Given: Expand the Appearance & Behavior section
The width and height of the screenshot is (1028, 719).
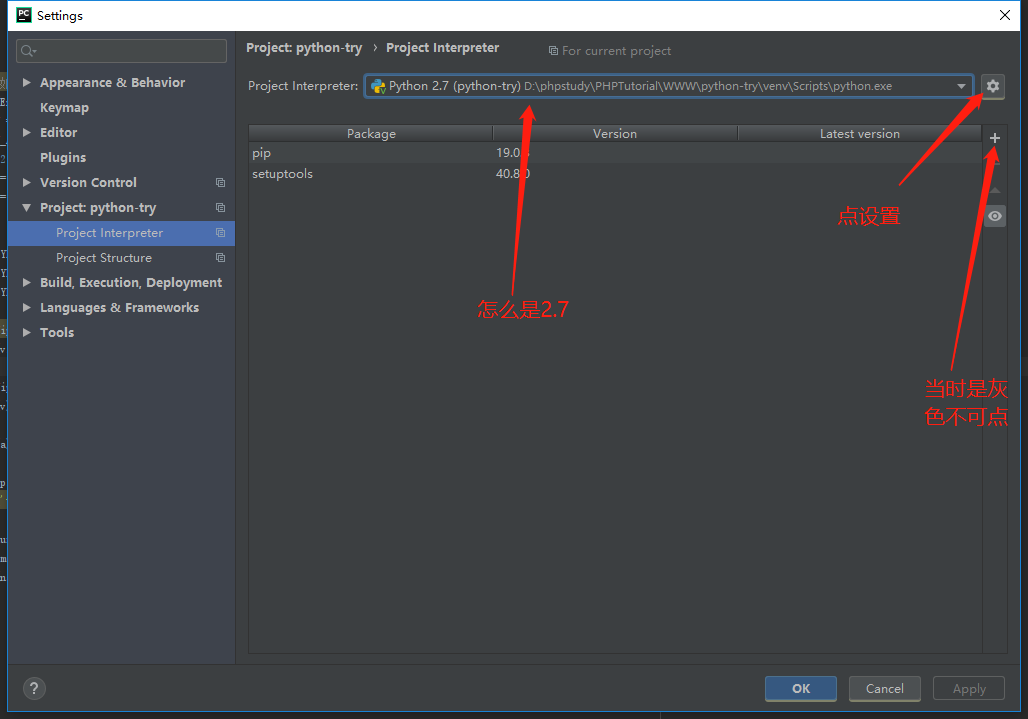Looking at the screenshot, I should (x=27, y=83).
